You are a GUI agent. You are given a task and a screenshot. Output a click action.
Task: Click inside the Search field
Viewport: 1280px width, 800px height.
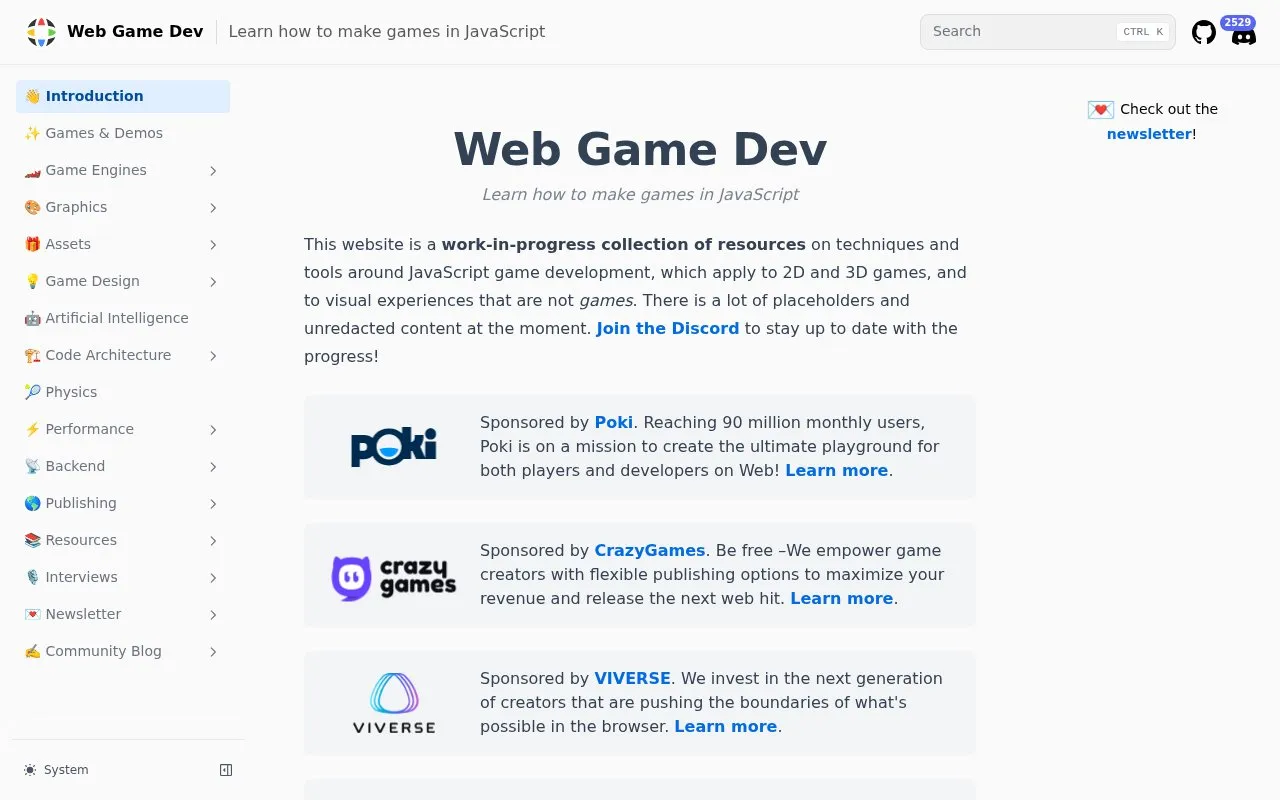tap(1047, 32)
